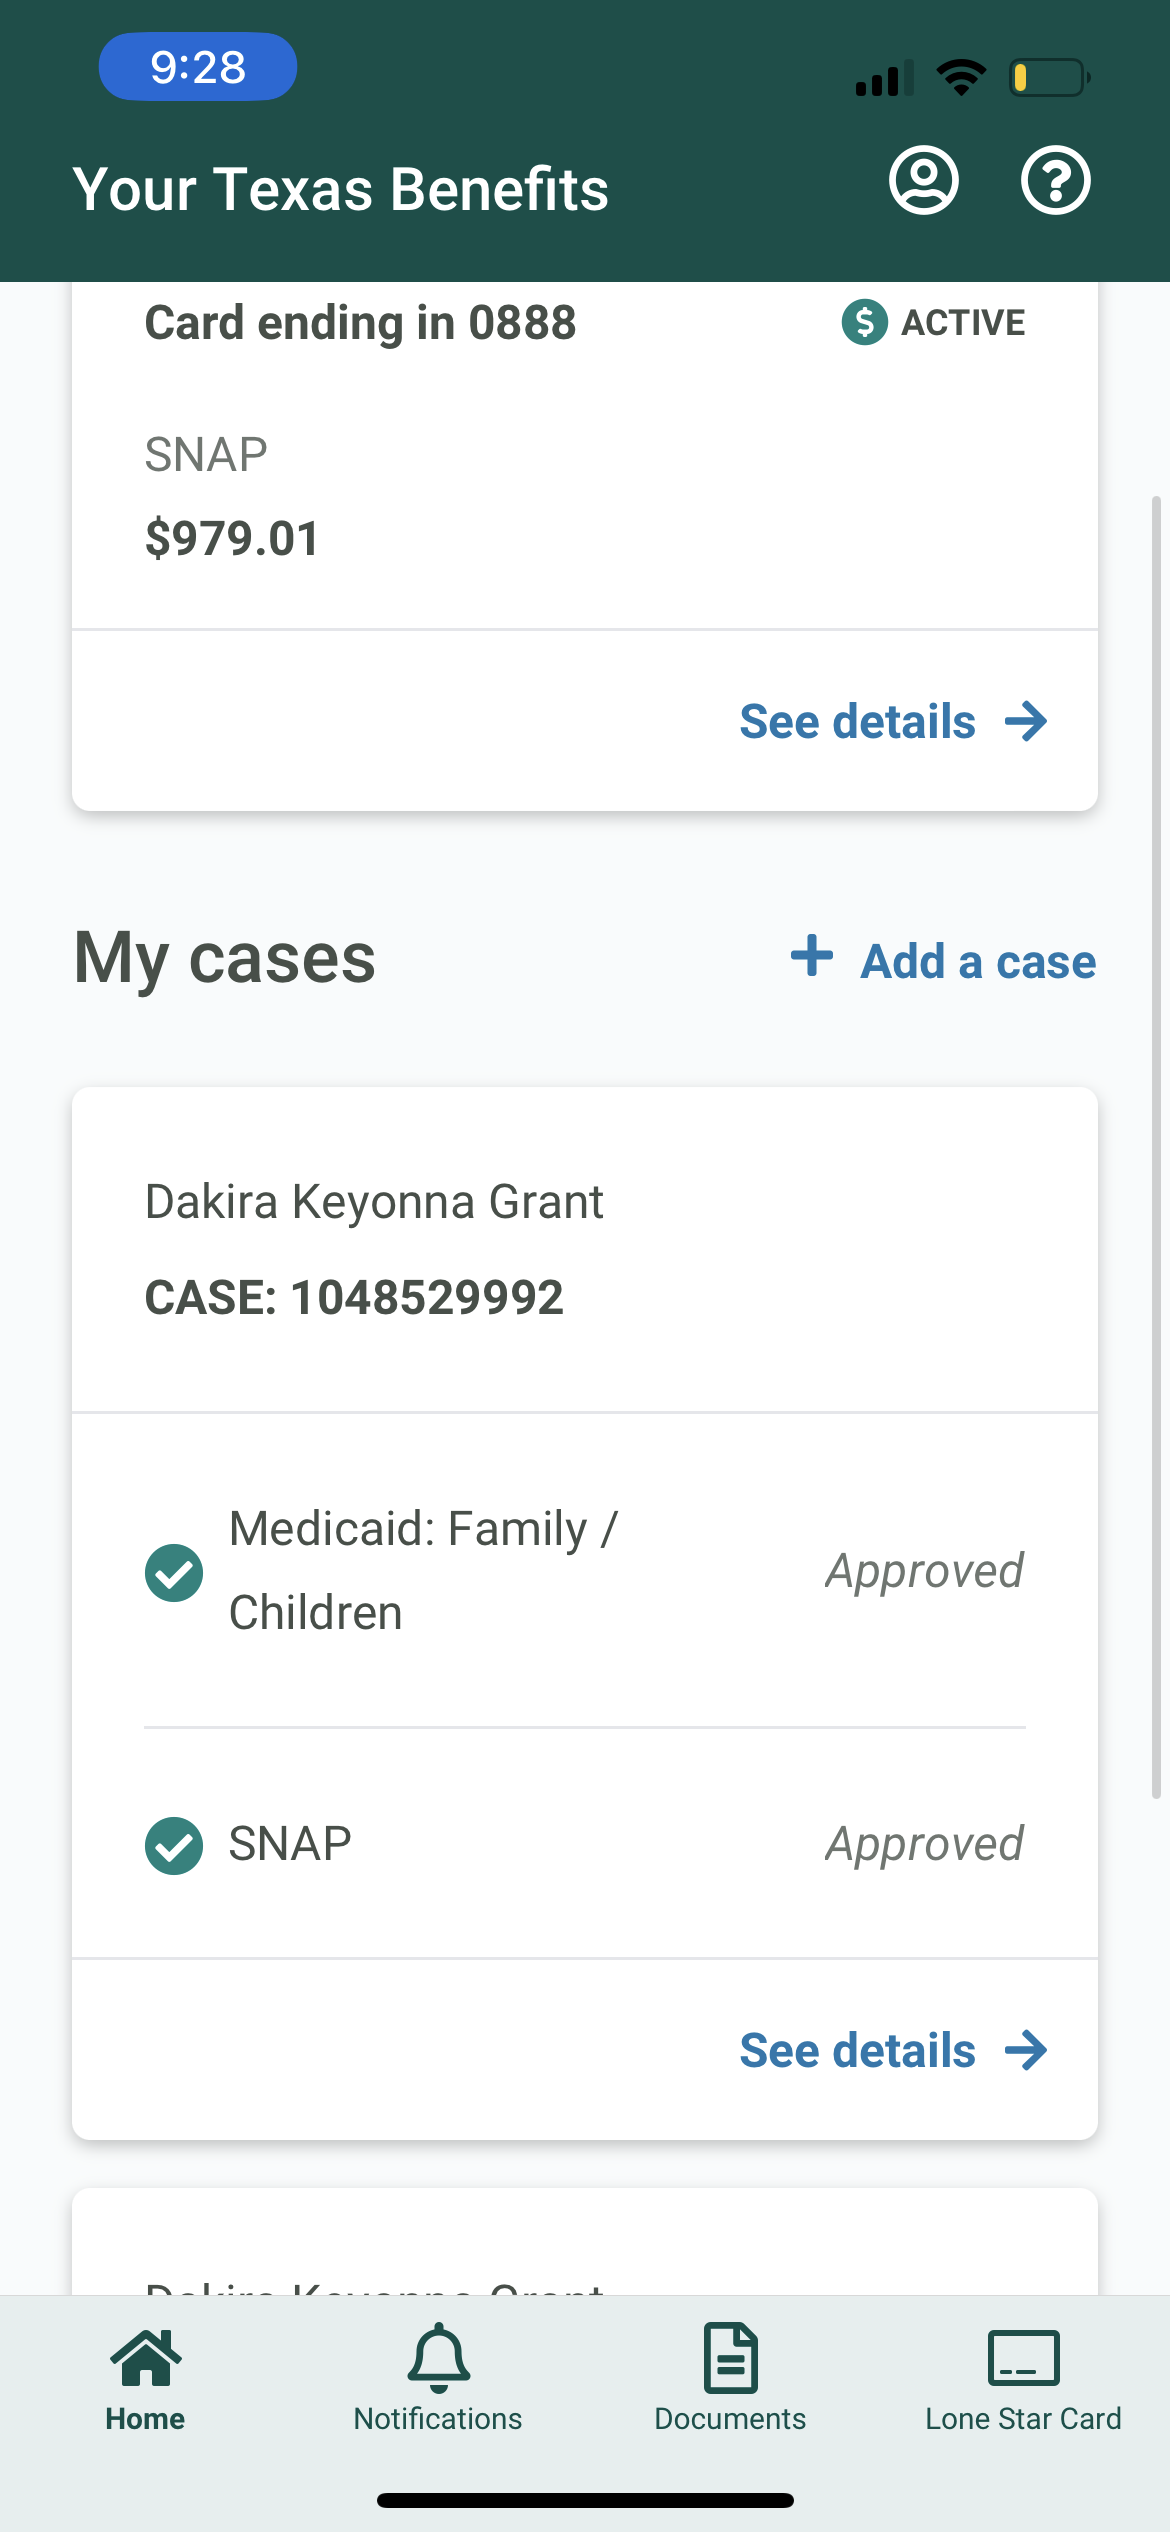Tap the SNAP approved checkmark
Screen dimensions: 1170x2532
pos(174,1845)
